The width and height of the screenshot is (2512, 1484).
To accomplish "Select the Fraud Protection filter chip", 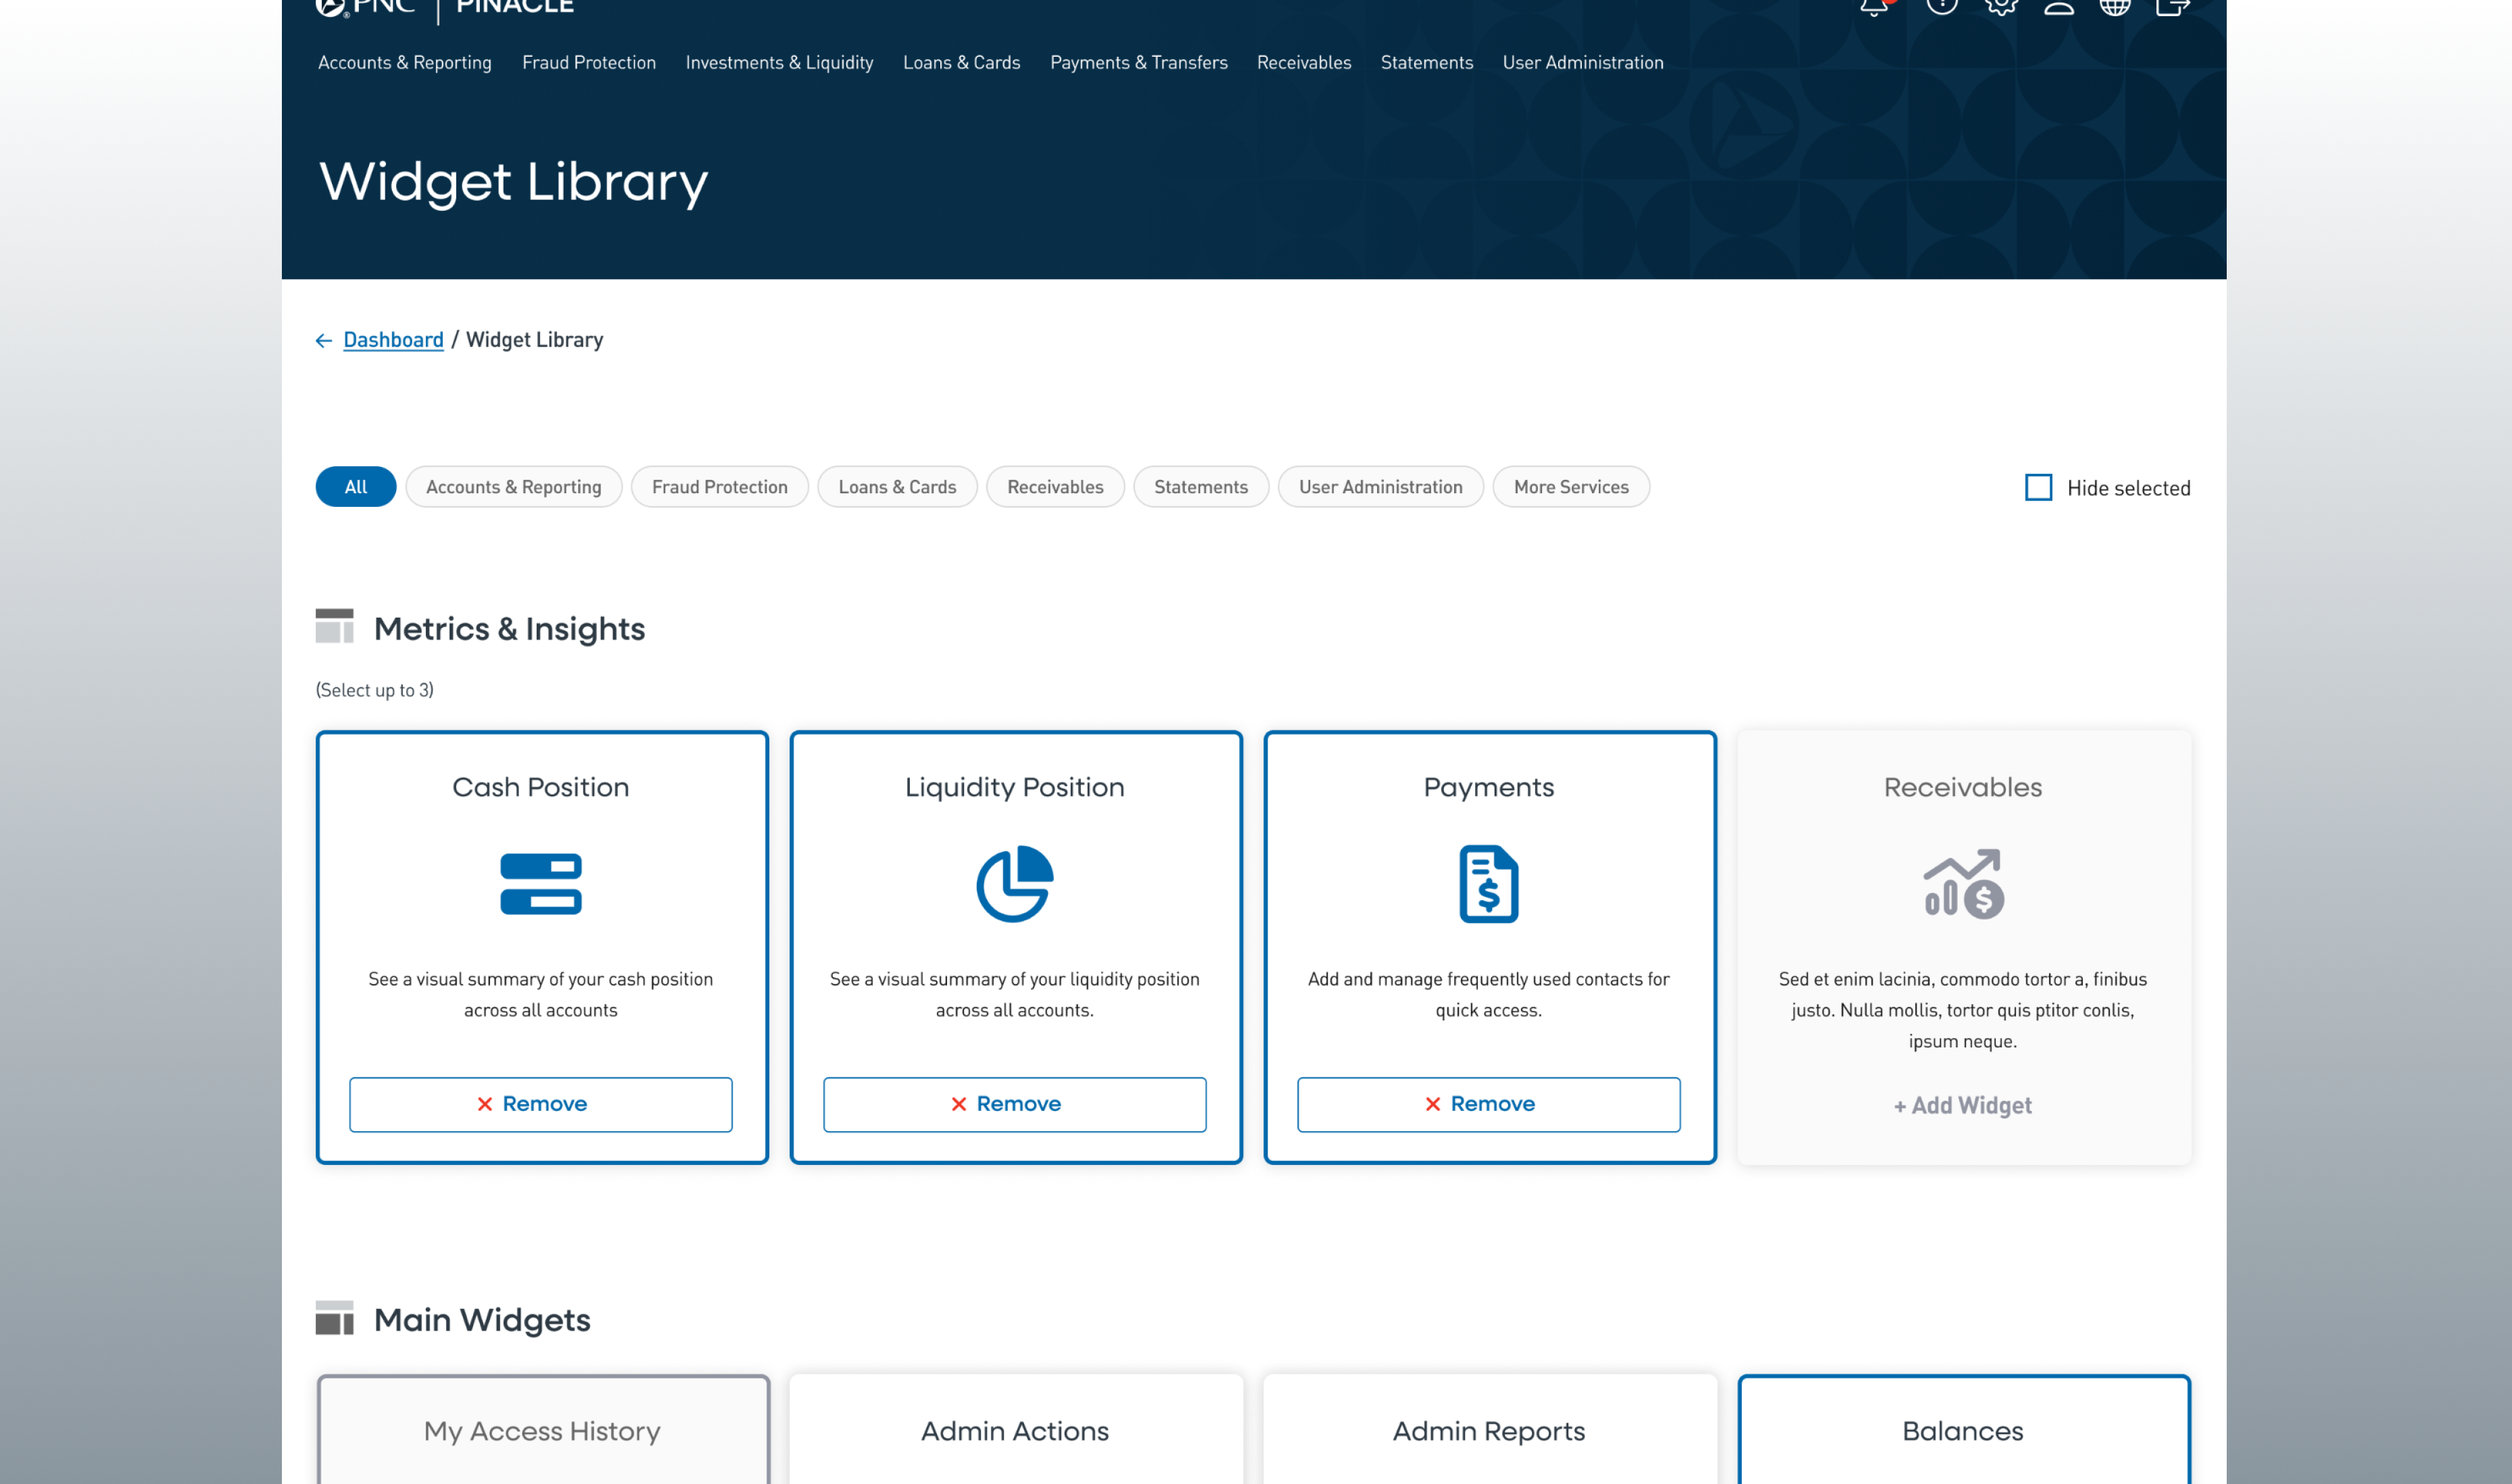I will tap(719, 487).
